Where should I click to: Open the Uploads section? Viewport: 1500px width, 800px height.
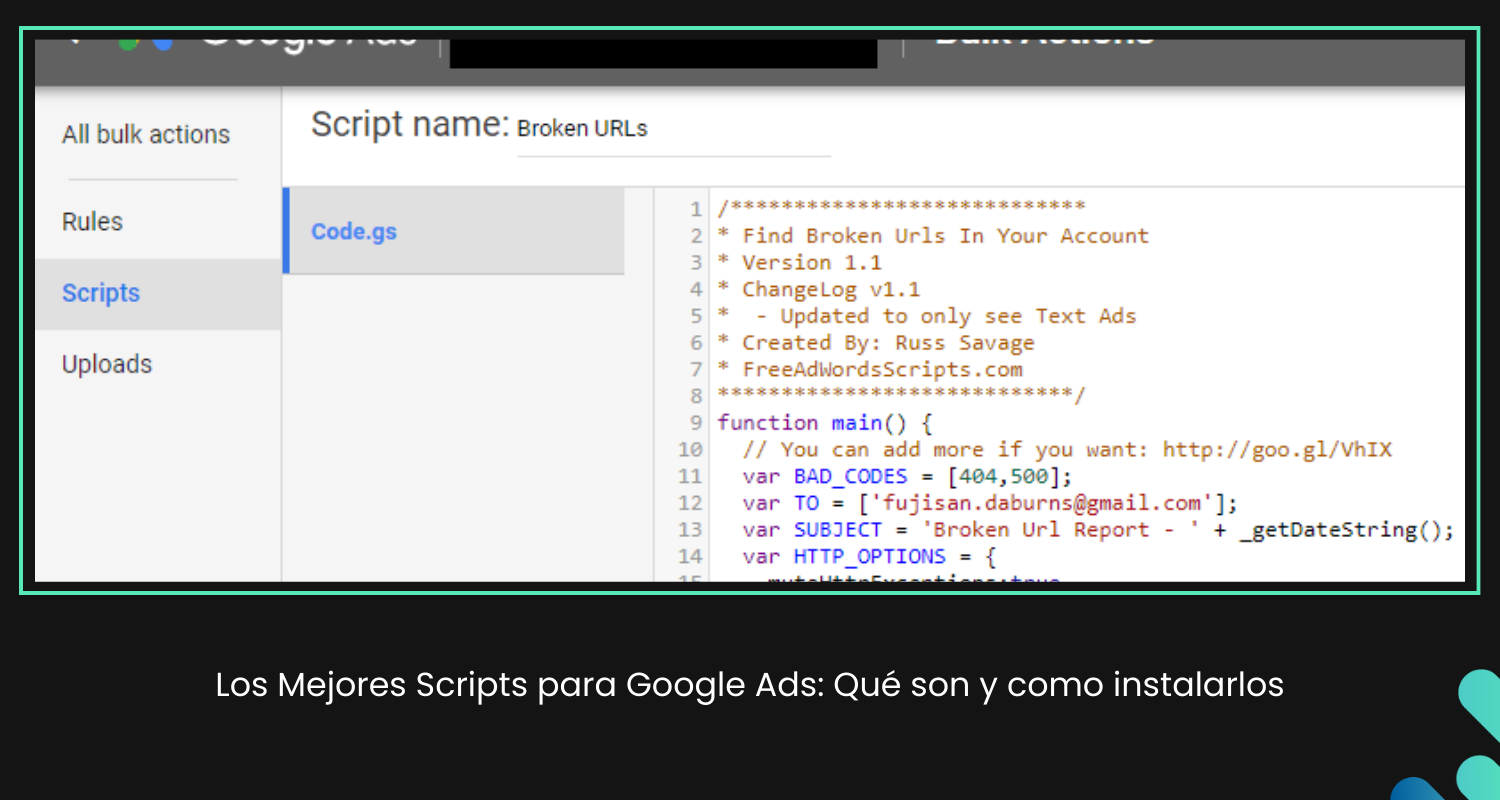106,364
